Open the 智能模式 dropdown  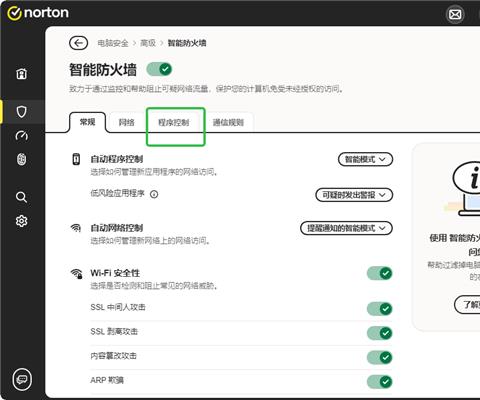click(365, 159)
